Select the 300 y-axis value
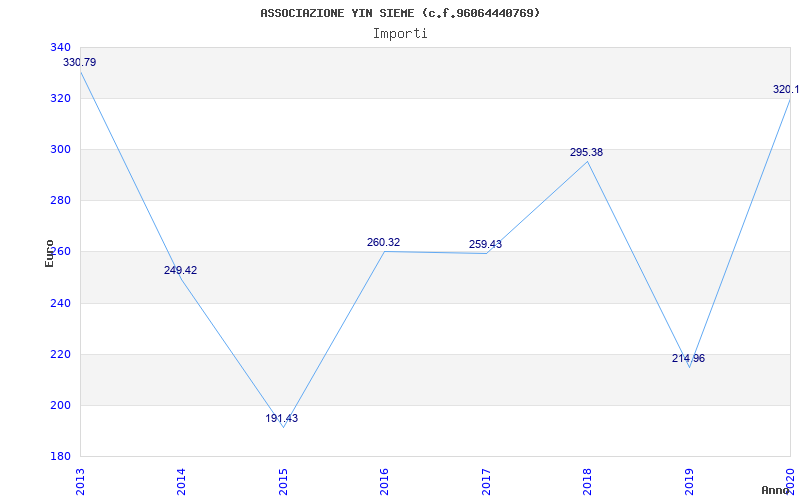This screenshot has height=500, width=800. [x=60, y=149]
